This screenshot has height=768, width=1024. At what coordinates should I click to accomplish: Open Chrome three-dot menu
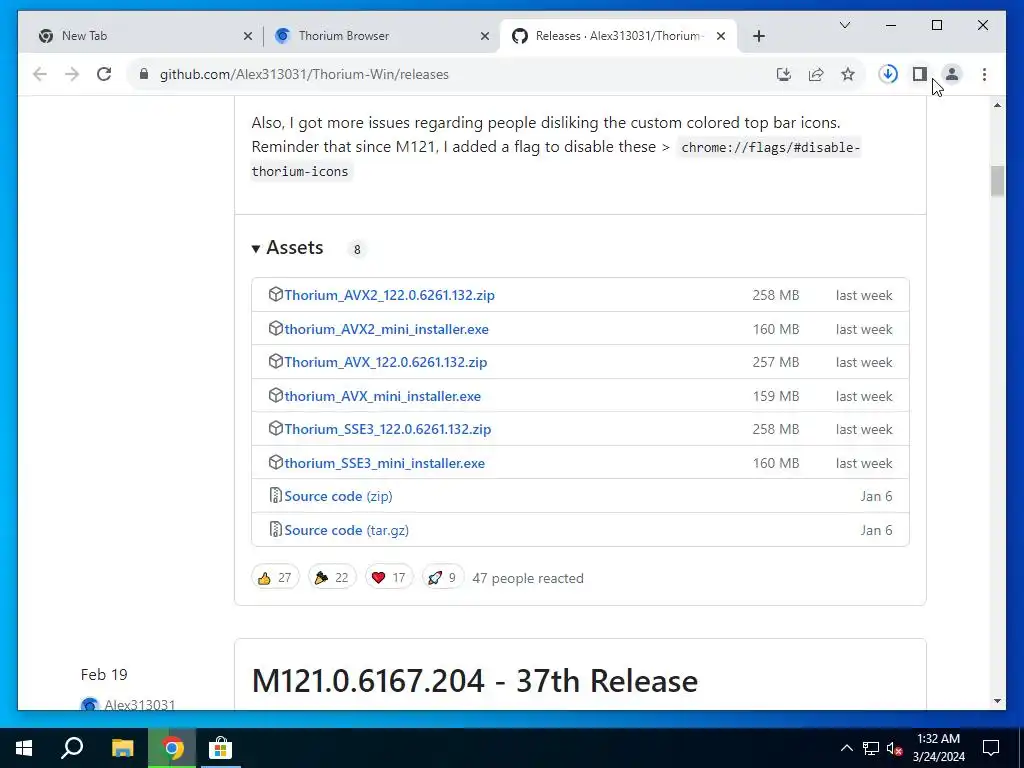point(984,74)
